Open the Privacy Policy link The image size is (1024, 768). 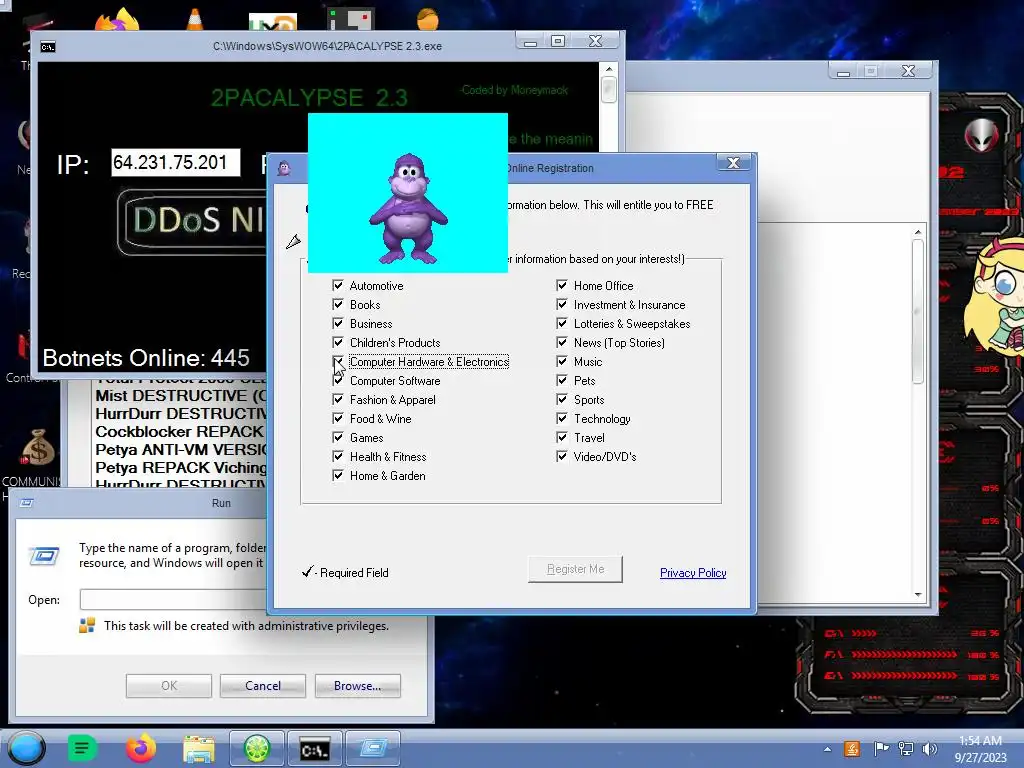(x=693, y=573)
